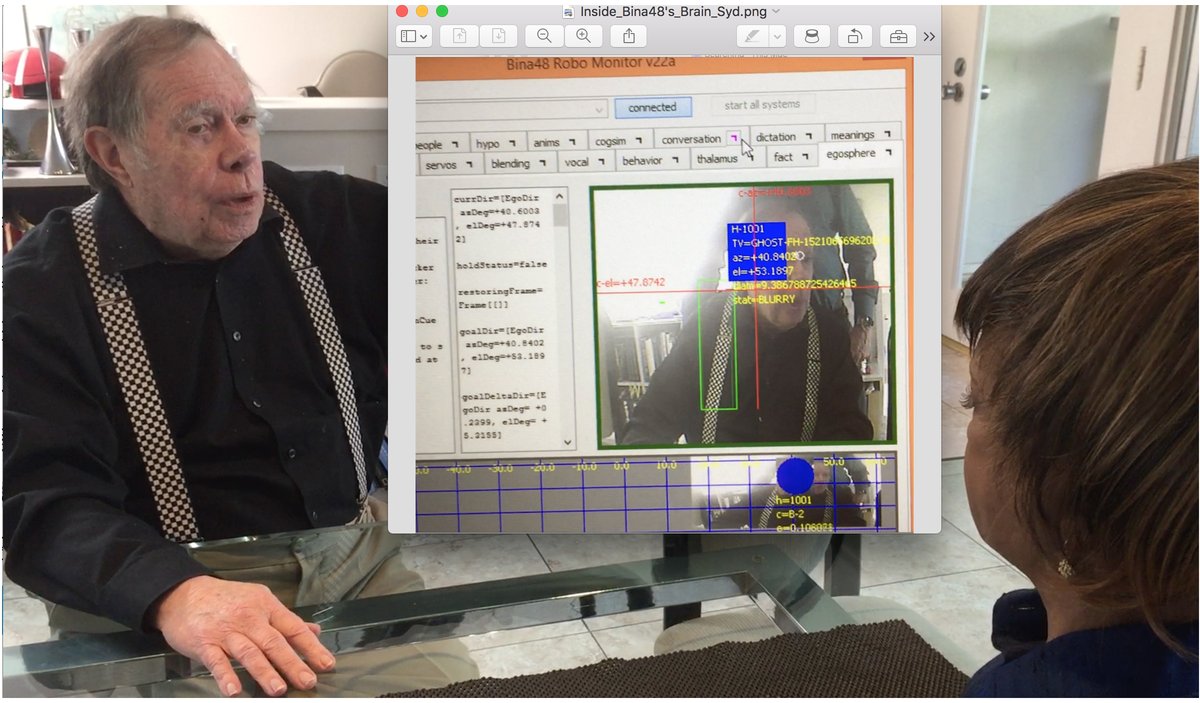Image resolution: width=1200 pixels, height=703 pixels.
Task: Click the detach icon on egosphere tab
Action: tap(887, 153)
